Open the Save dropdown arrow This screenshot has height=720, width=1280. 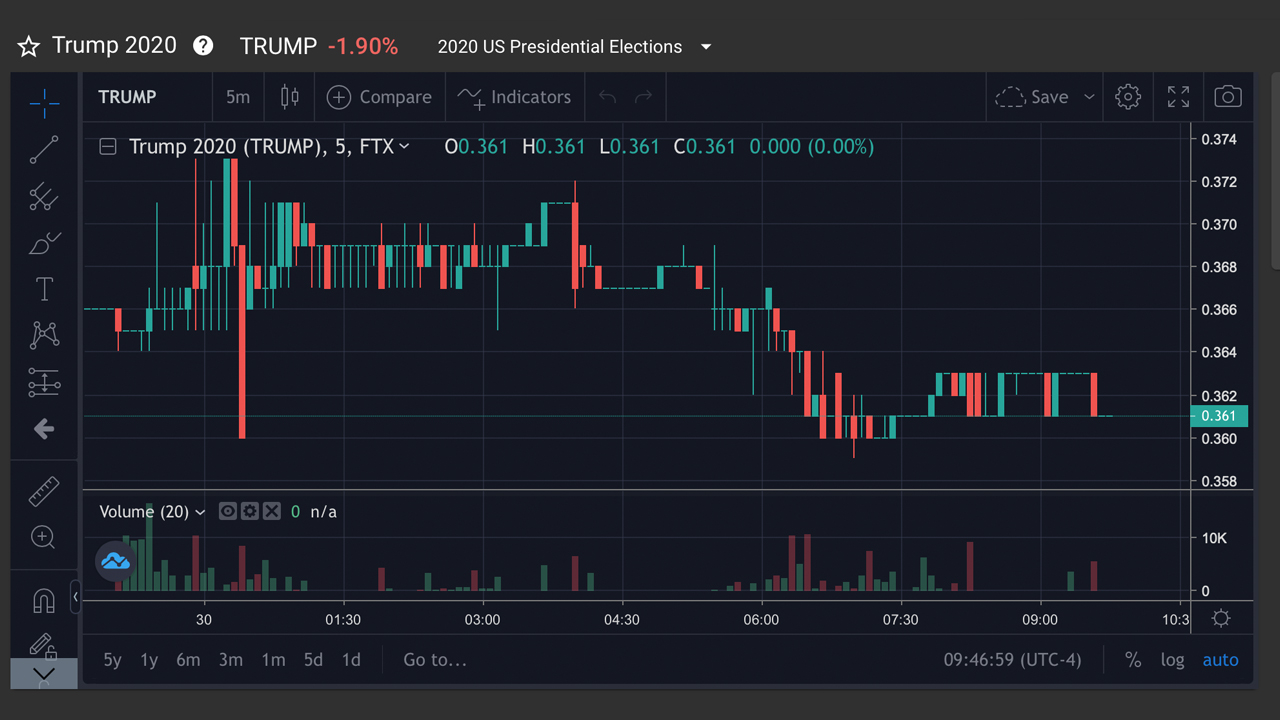pos(1089,97)
